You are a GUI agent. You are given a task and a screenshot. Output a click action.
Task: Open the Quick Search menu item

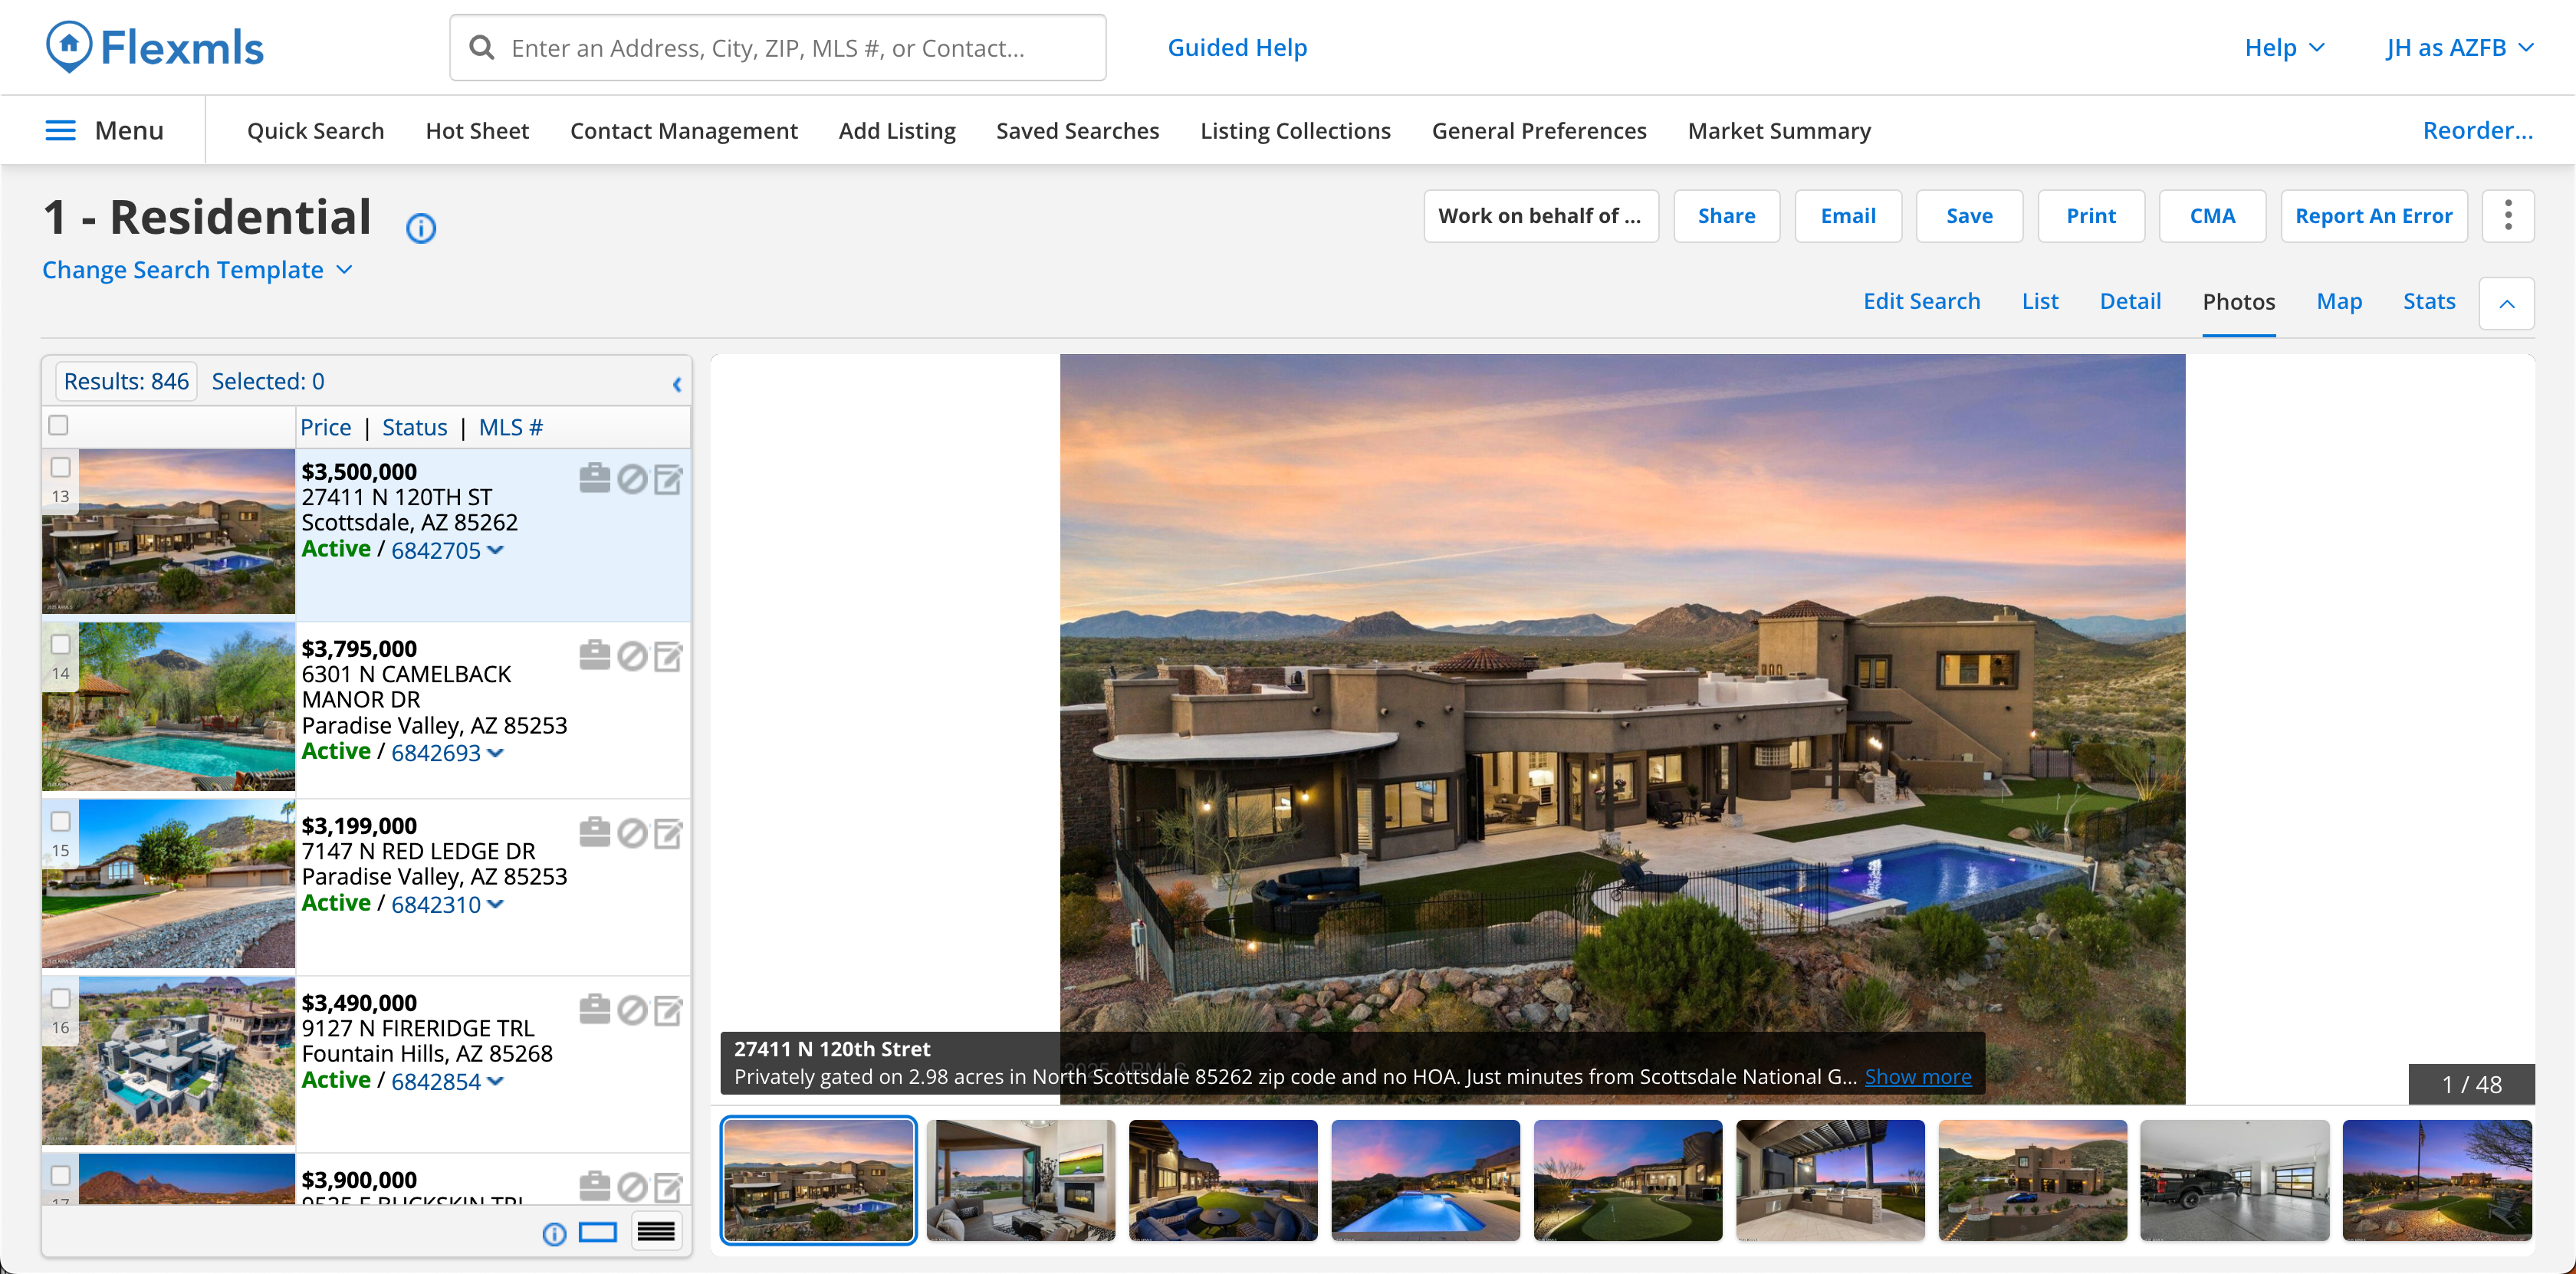(x=315, y=130)
